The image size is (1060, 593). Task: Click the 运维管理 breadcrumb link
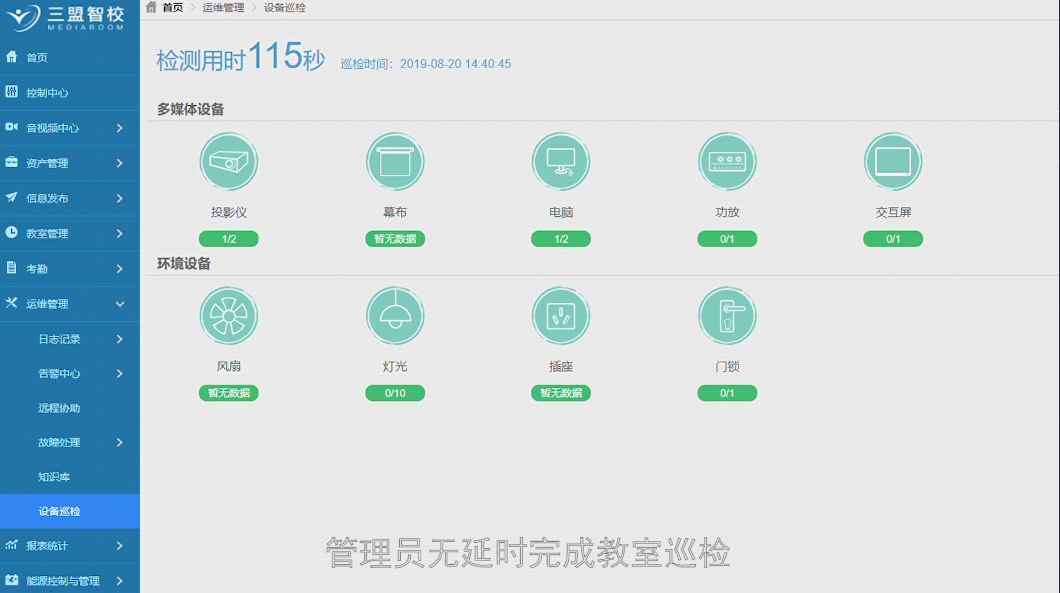[223, 8]
